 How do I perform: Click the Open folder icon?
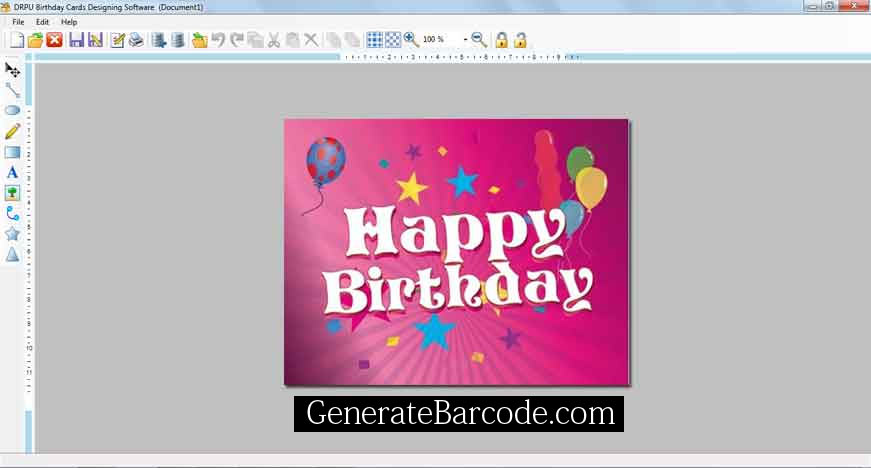35,40
